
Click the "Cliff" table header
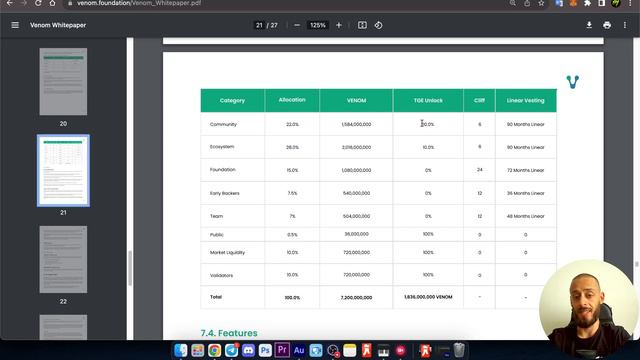point(479,100)
